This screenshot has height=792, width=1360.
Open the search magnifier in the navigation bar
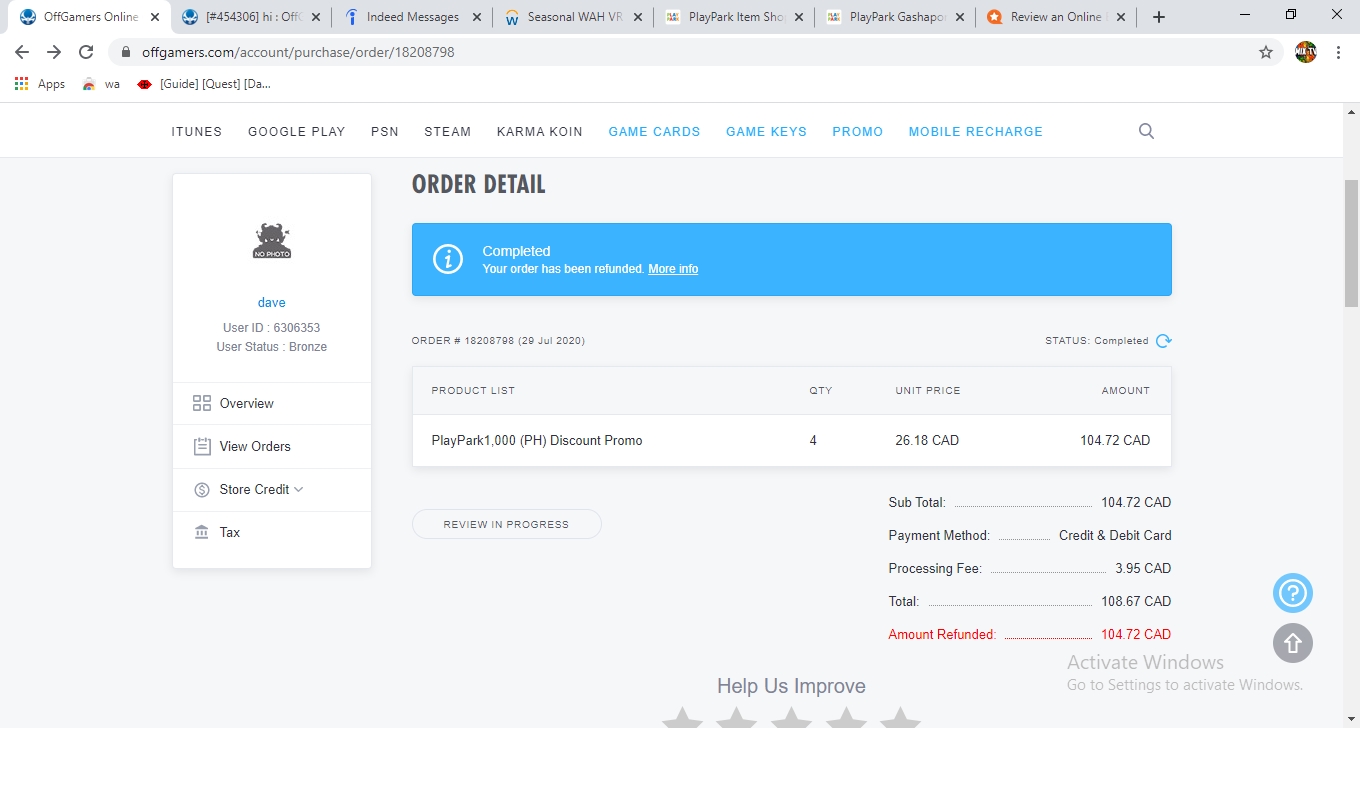pos(1146,130)
